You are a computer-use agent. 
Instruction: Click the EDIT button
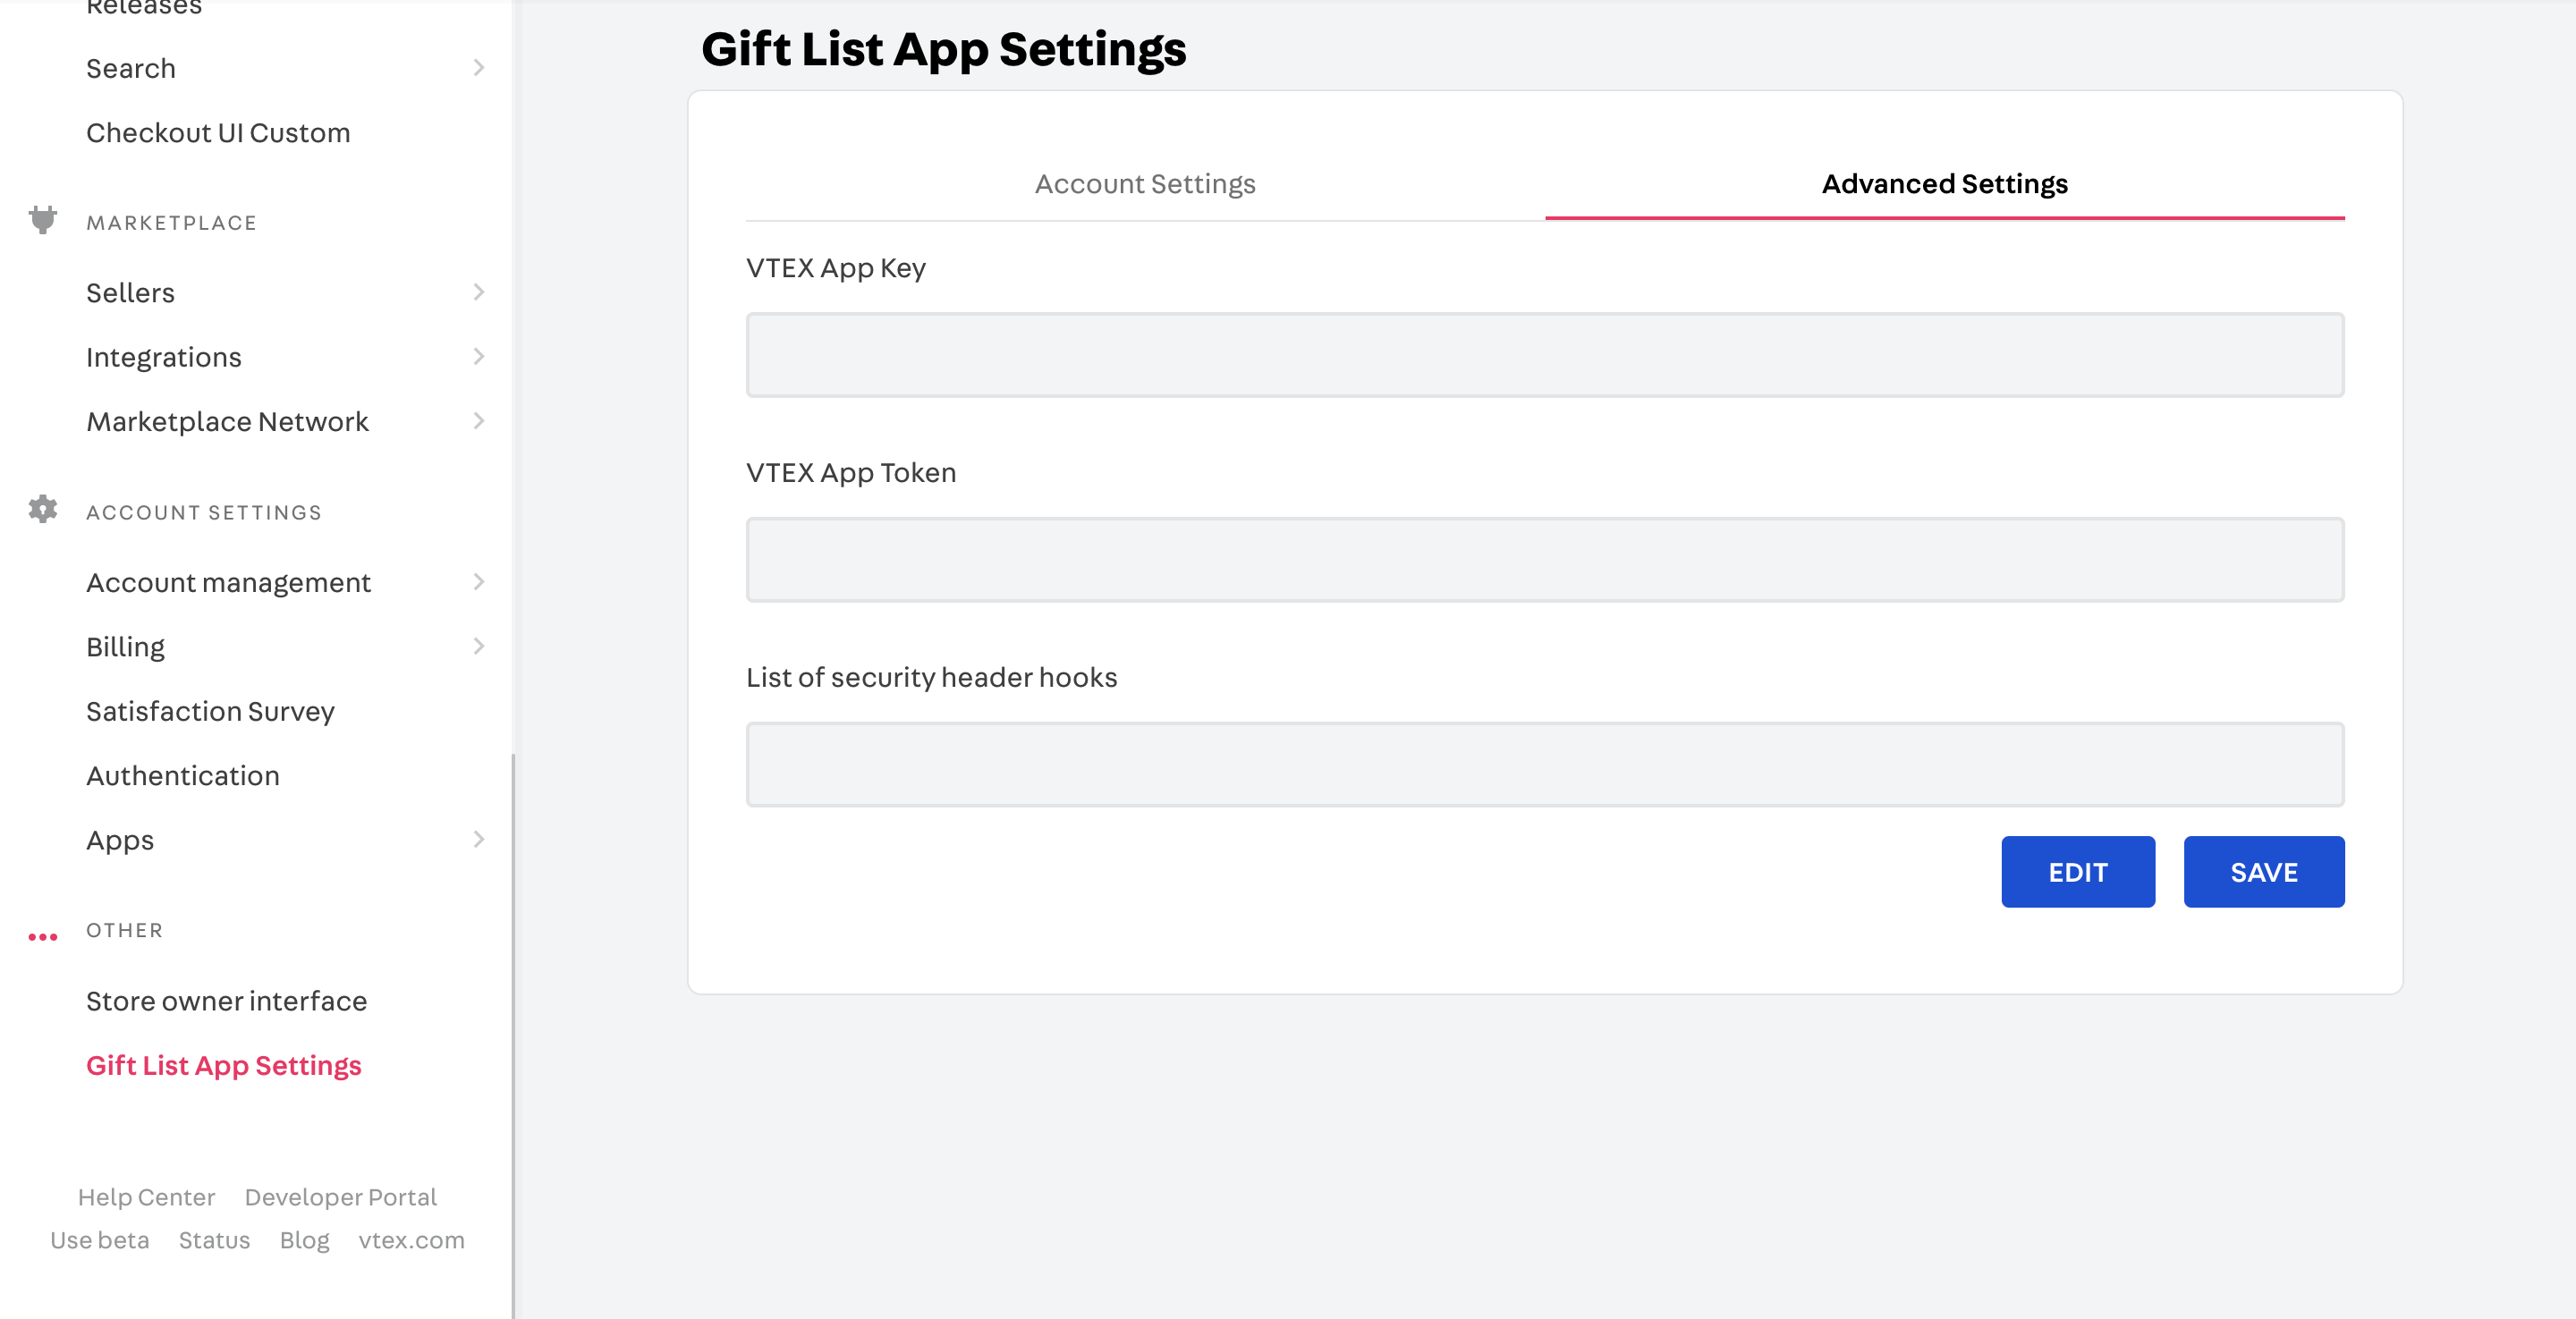(2078, 872)
